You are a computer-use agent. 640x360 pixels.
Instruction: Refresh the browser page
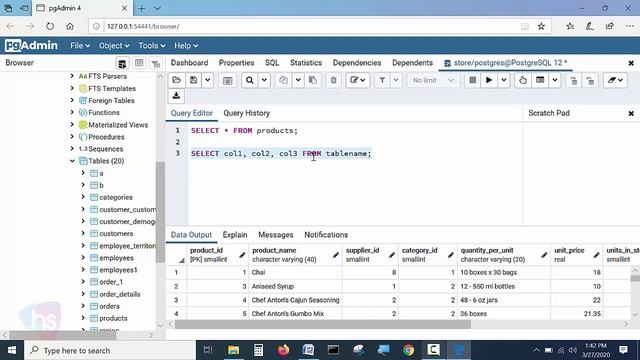click(x=50, y=26)
